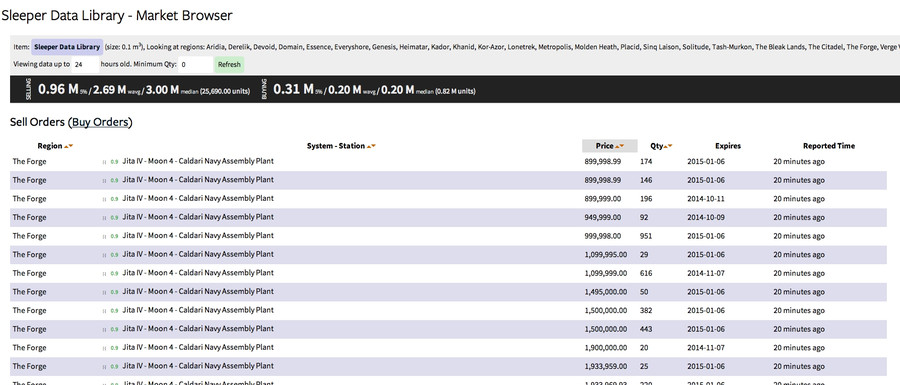Click the Expires column header
This screenshot has width=900, height=385.
728,146
